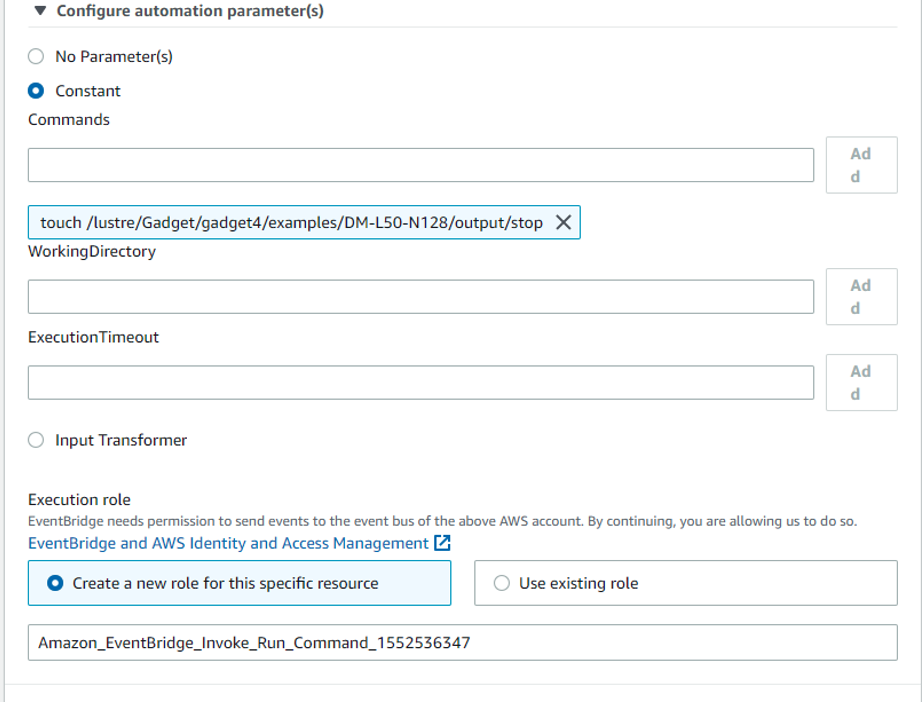The width and height of the screenshot is (922, 703).
Task: Click the external link icon next to IAM link
Action: coord(441,543)
